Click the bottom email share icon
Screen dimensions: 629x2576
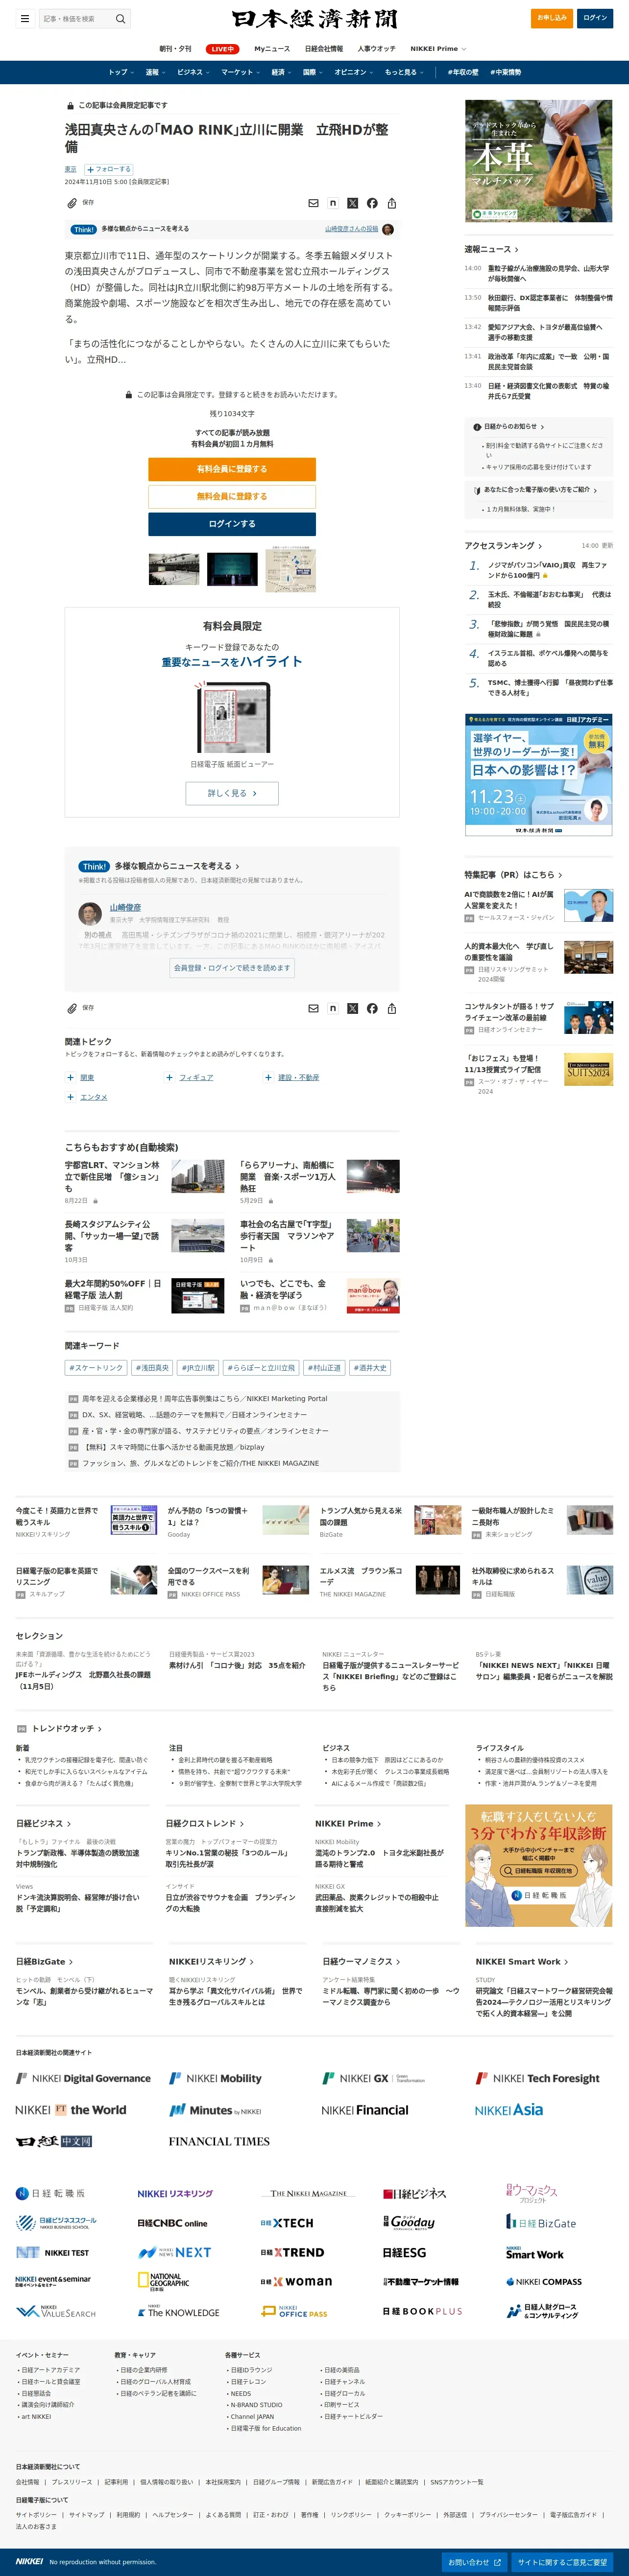(x=313, y=1008)
